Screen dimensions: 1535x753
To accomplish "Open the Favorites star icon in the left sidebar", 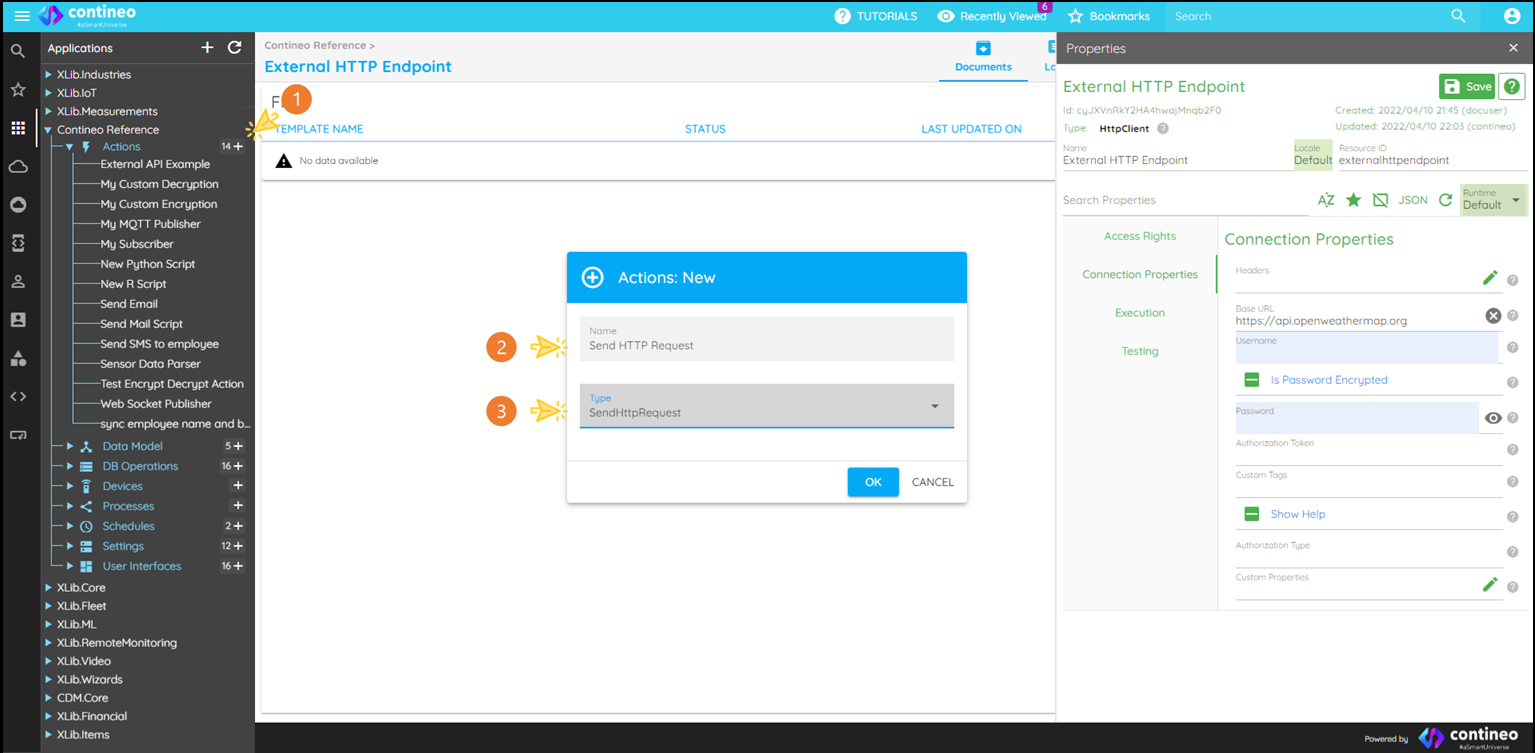I will tap(18, 89).
